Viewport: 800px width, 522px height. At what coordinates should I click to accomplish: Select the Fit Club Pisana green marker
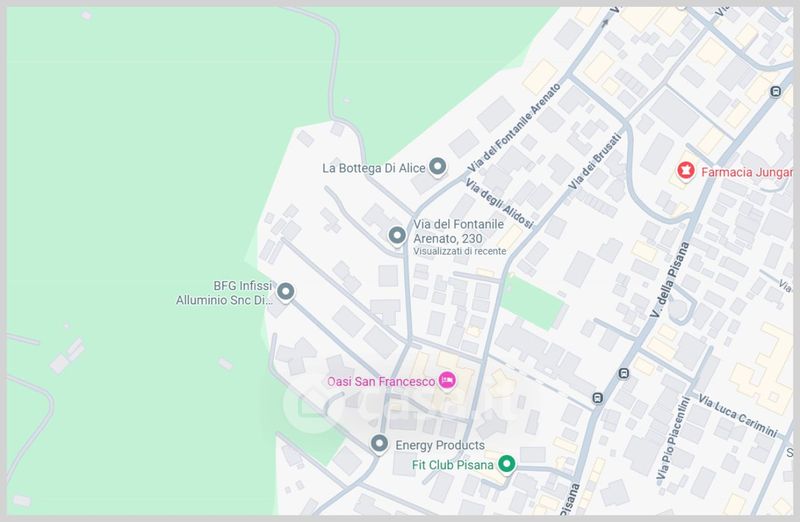(506, 464)
